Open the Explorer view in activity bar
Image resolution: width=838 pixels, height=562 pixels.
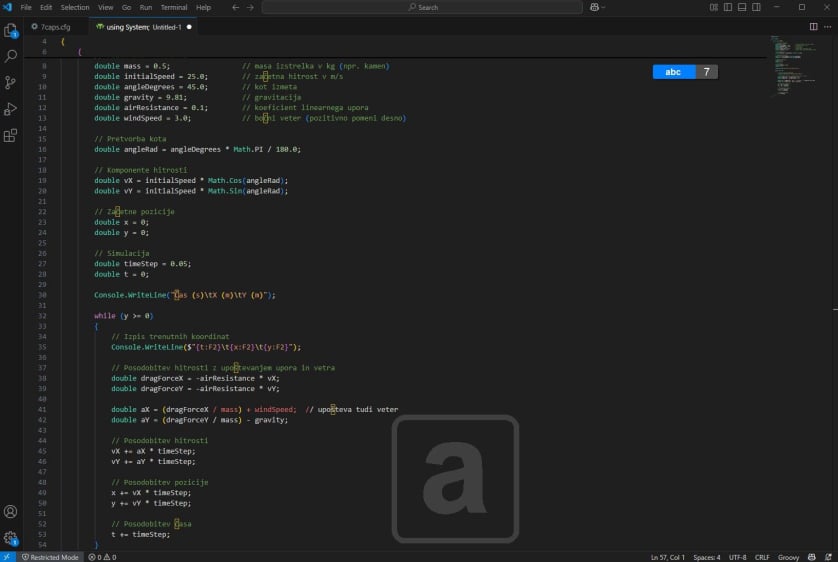[11, 30]
